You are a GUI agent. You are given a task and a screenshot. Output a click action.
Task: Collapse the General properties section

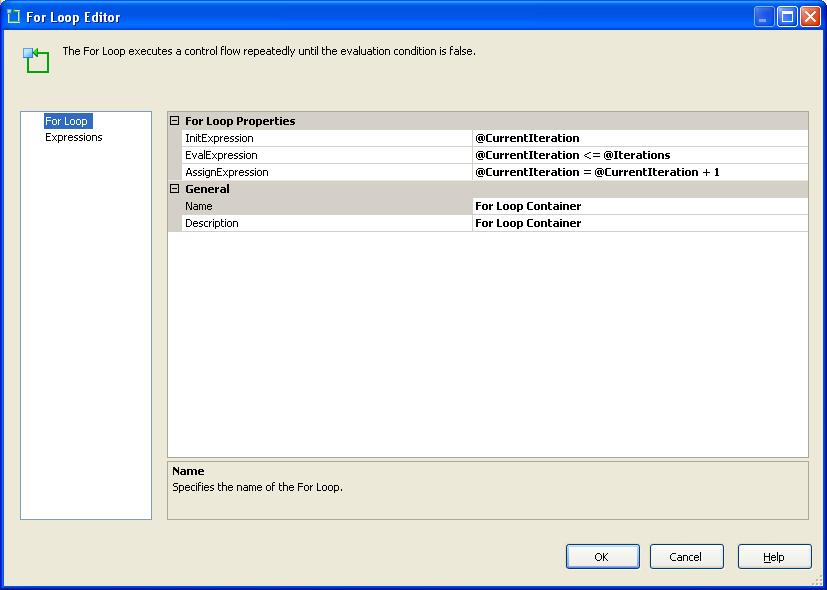(x=175, y=189)
